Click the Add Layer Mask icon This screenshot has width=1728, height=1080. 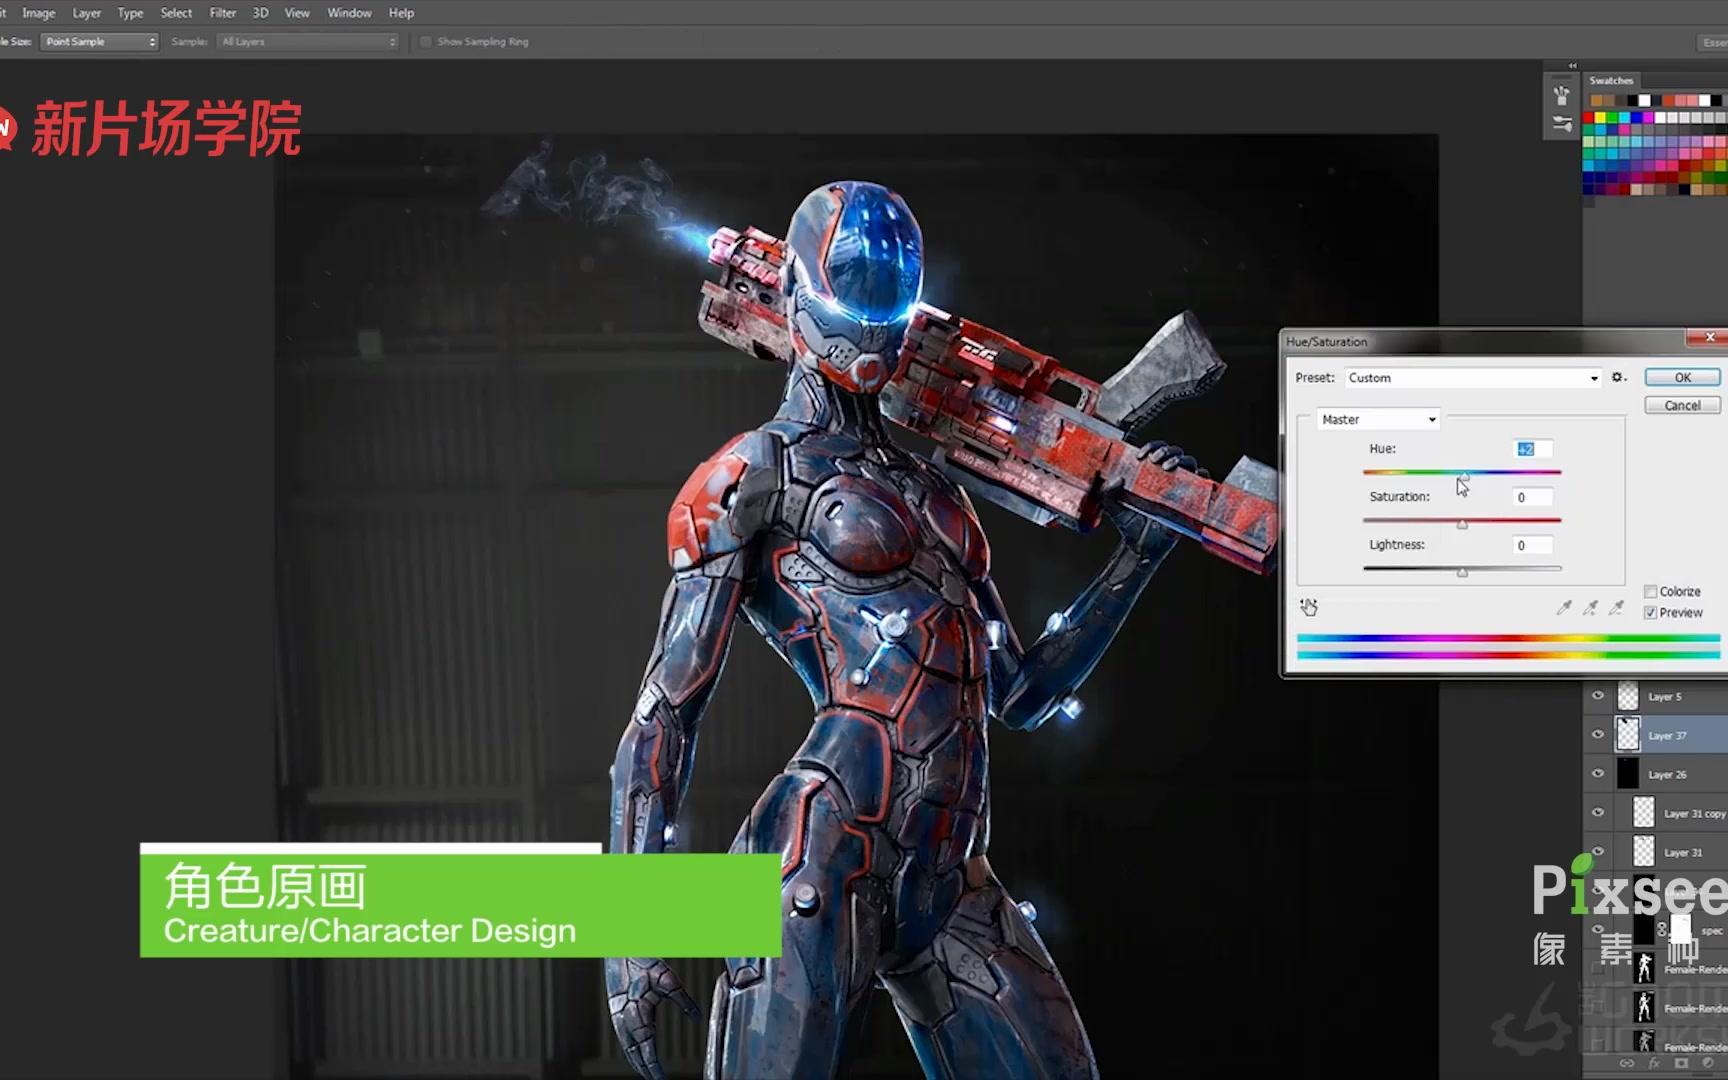click(1681, 1064)
